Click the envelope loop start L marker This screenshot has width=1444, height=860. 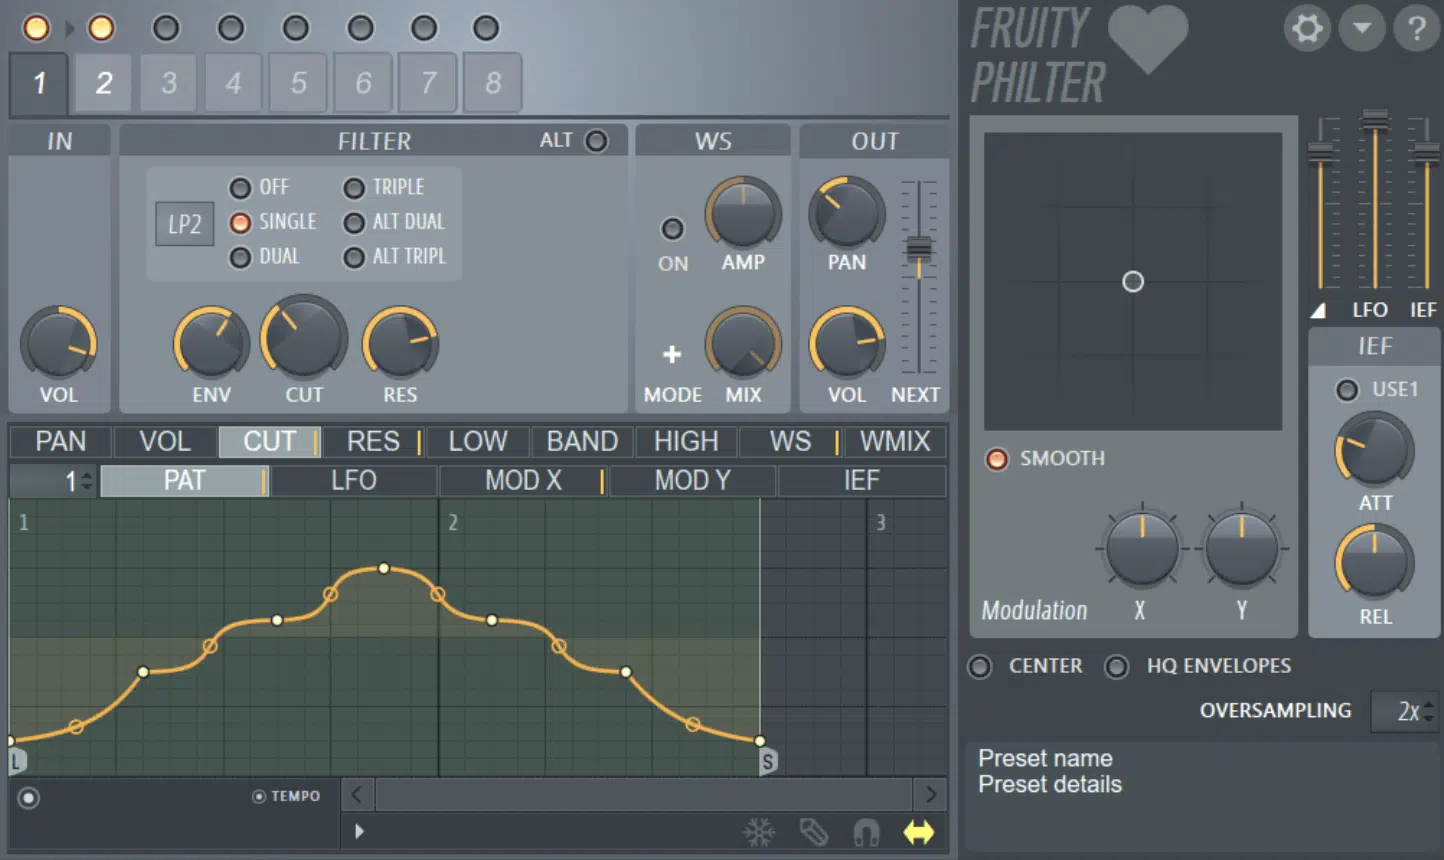pos(16,762)
